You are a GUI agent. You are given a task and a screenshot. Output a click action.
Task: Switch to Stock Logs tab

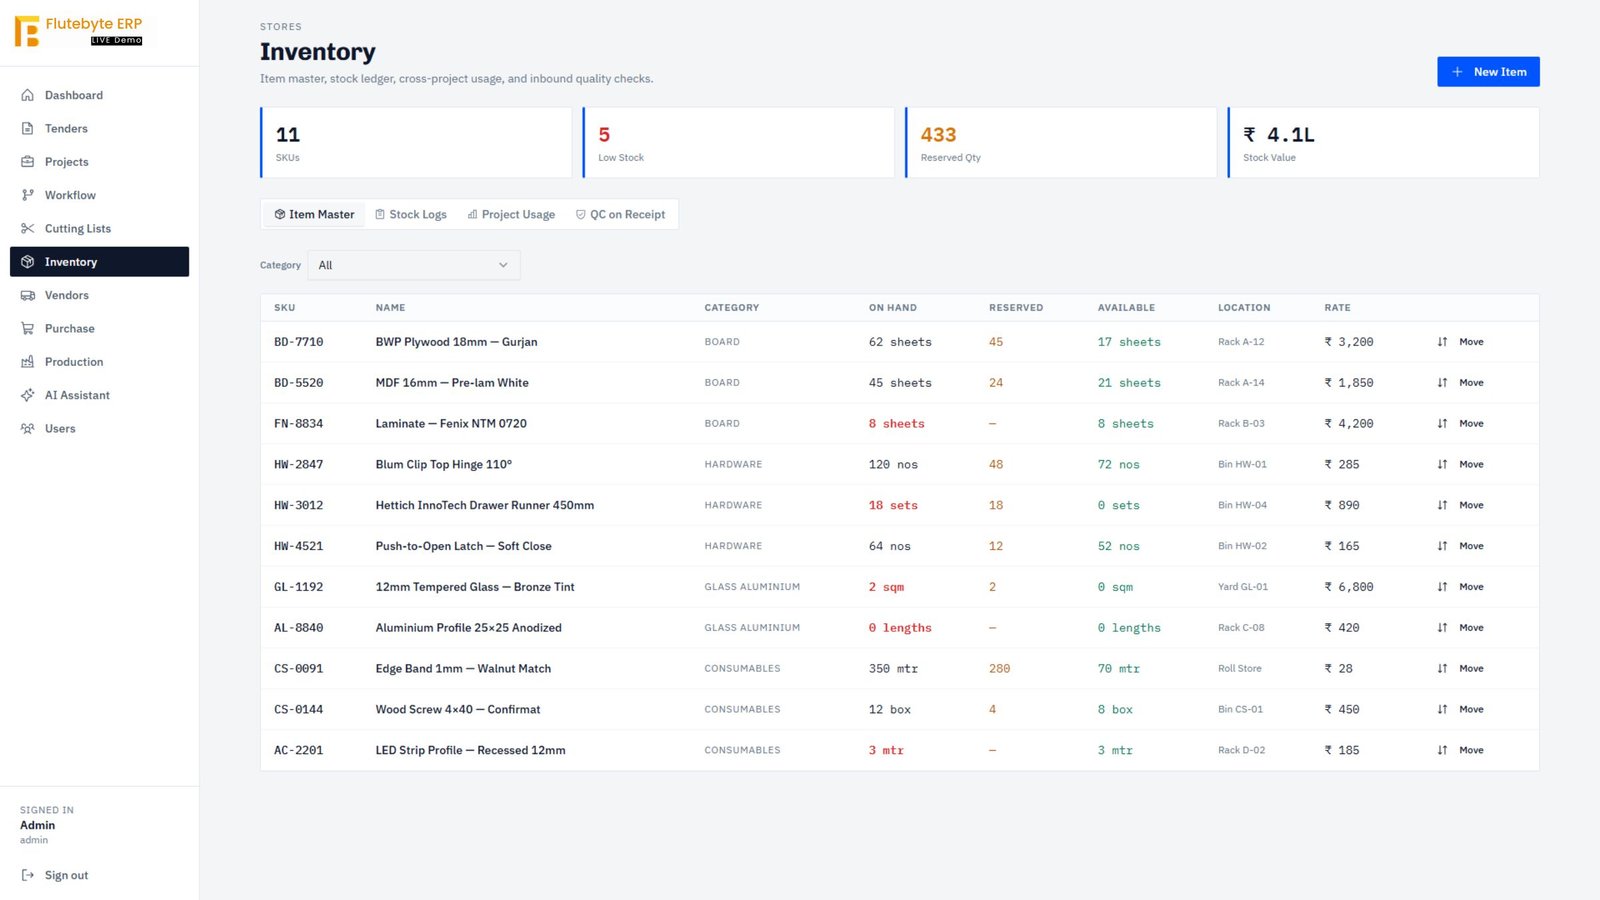411,214
